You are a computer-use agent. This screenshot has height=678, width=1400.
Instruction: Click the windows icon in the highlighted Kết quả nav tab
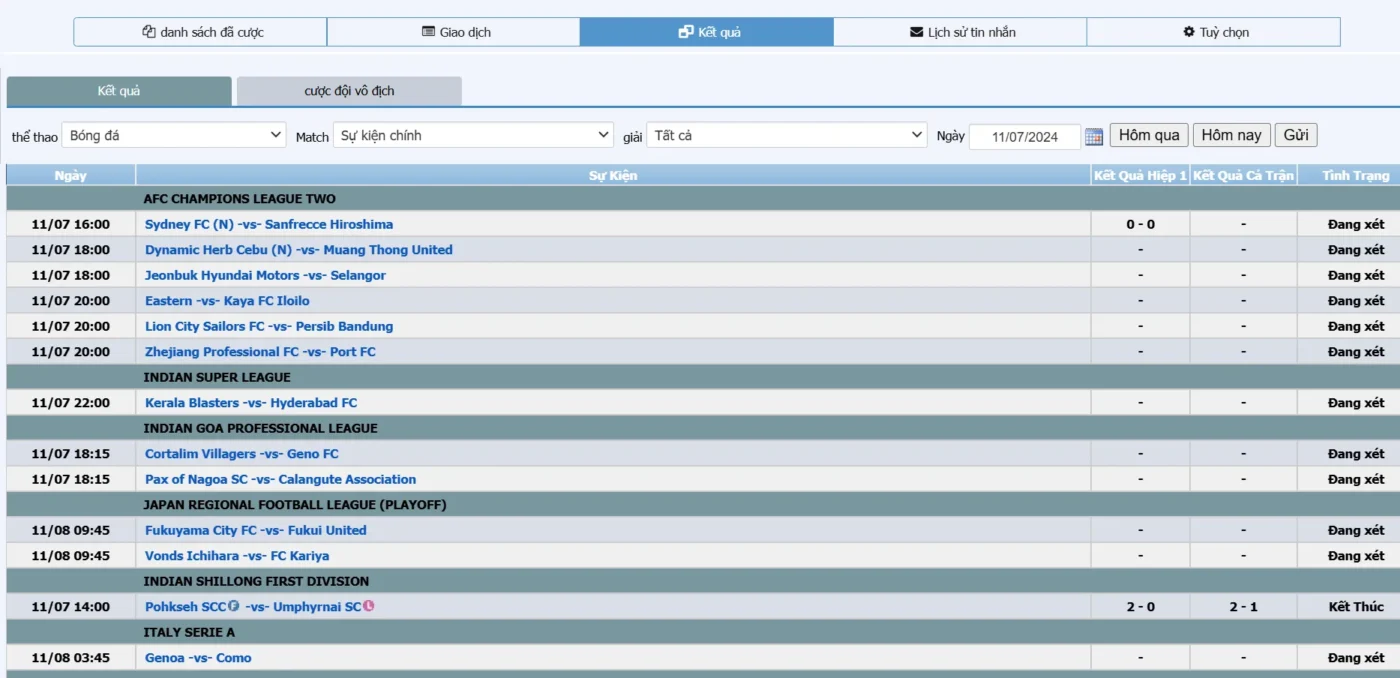686,32
